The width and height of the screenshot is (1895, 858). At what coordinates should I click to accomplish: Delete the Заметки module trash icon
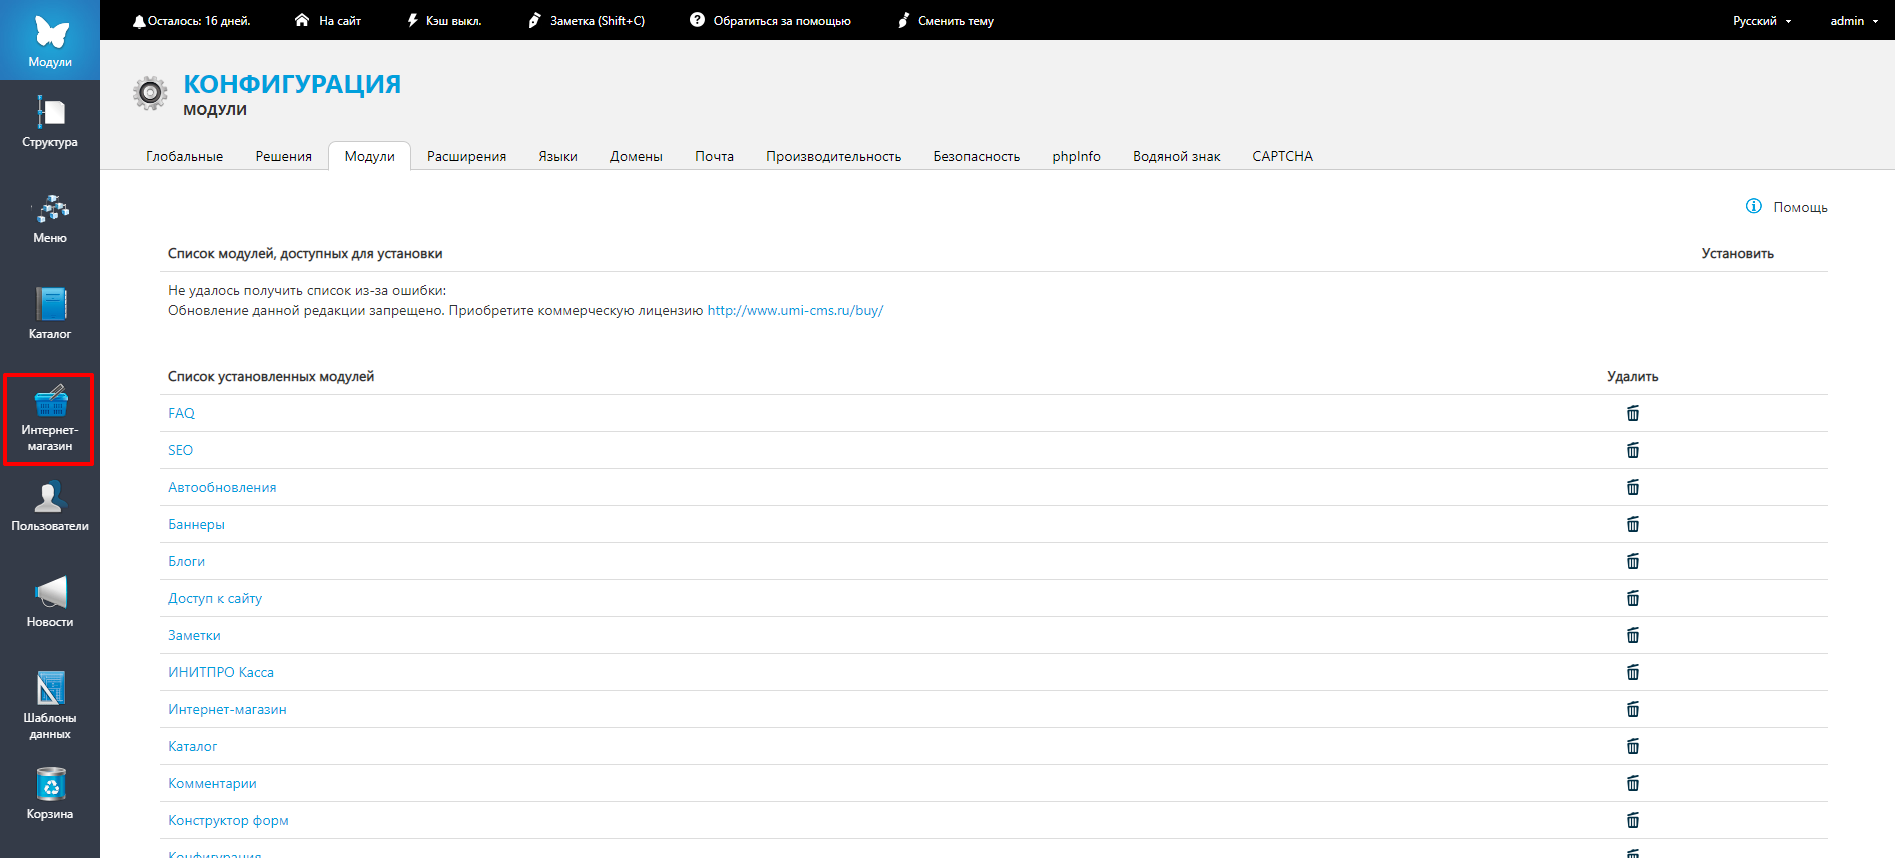(1633, 635)
